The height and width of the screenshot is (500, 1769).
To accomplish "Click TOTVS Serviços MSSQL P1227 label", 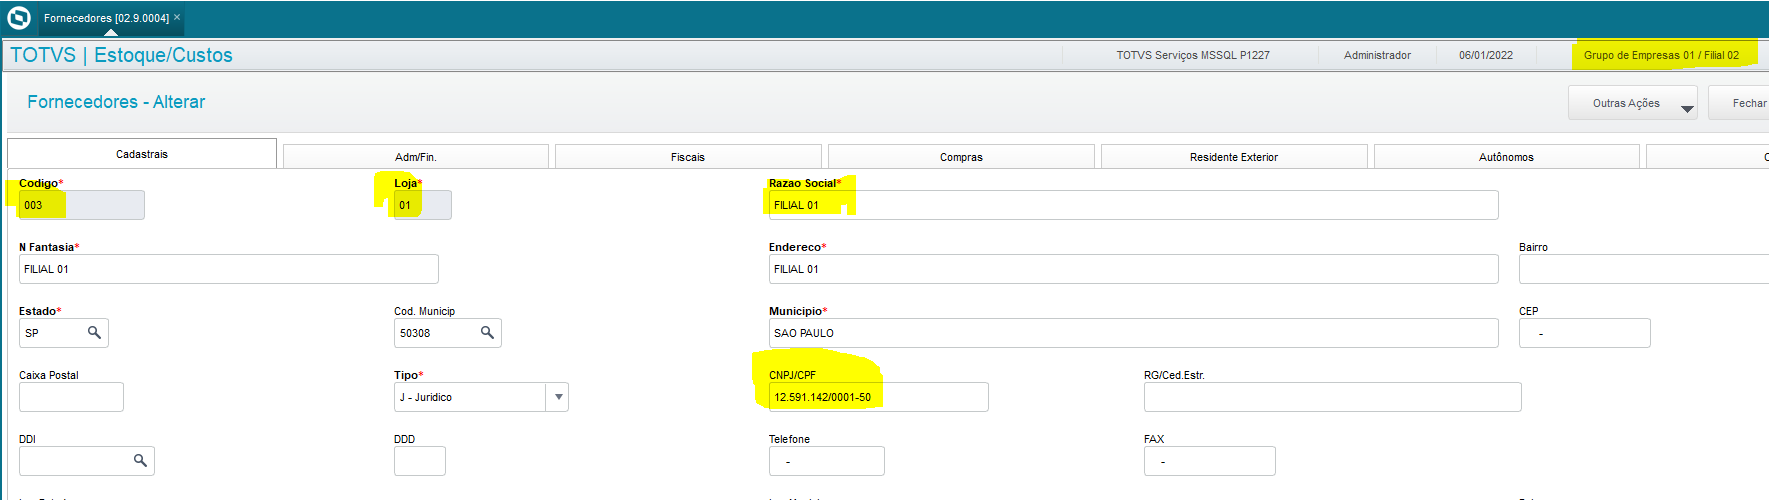I will 1193,55.
